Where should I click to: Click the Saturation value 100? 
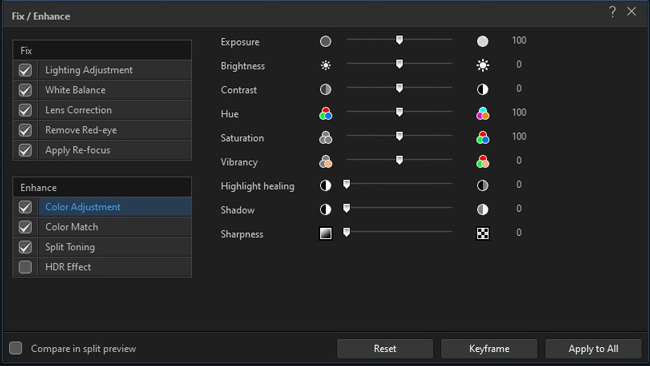click(x=519, y=136)
